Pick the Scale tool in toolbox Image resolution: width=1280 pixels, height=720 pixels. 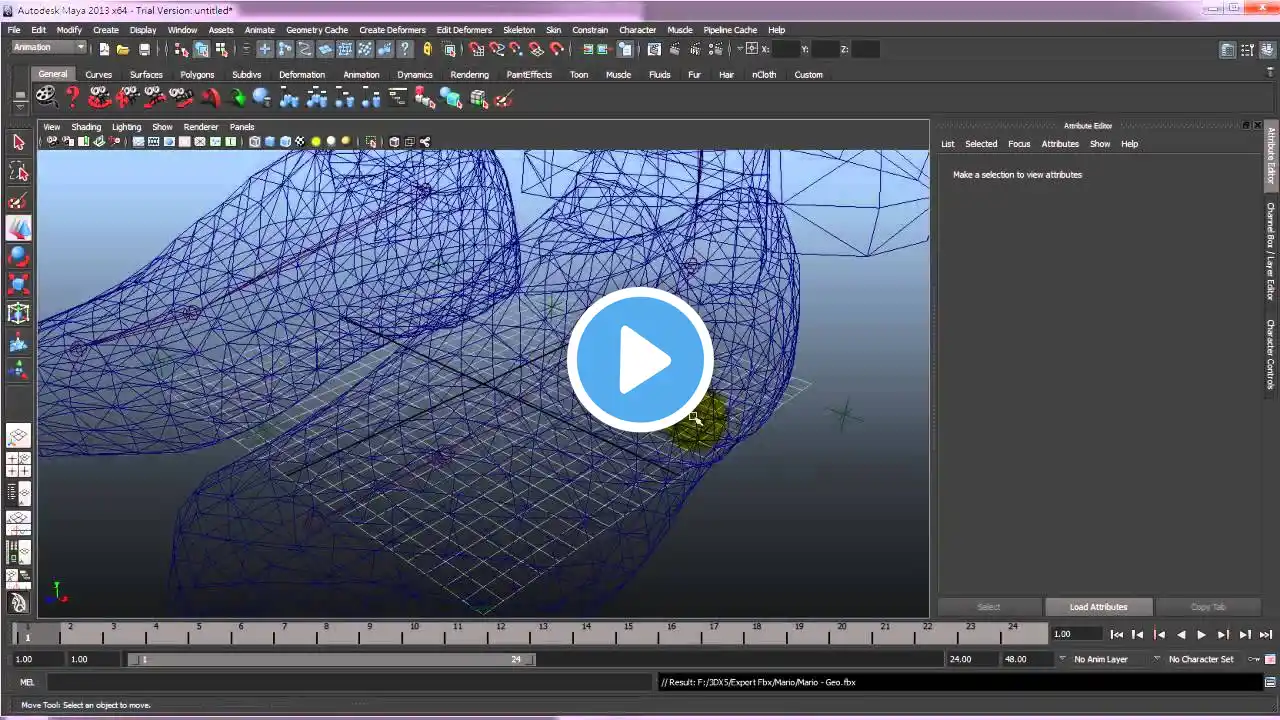pos(18,285)
